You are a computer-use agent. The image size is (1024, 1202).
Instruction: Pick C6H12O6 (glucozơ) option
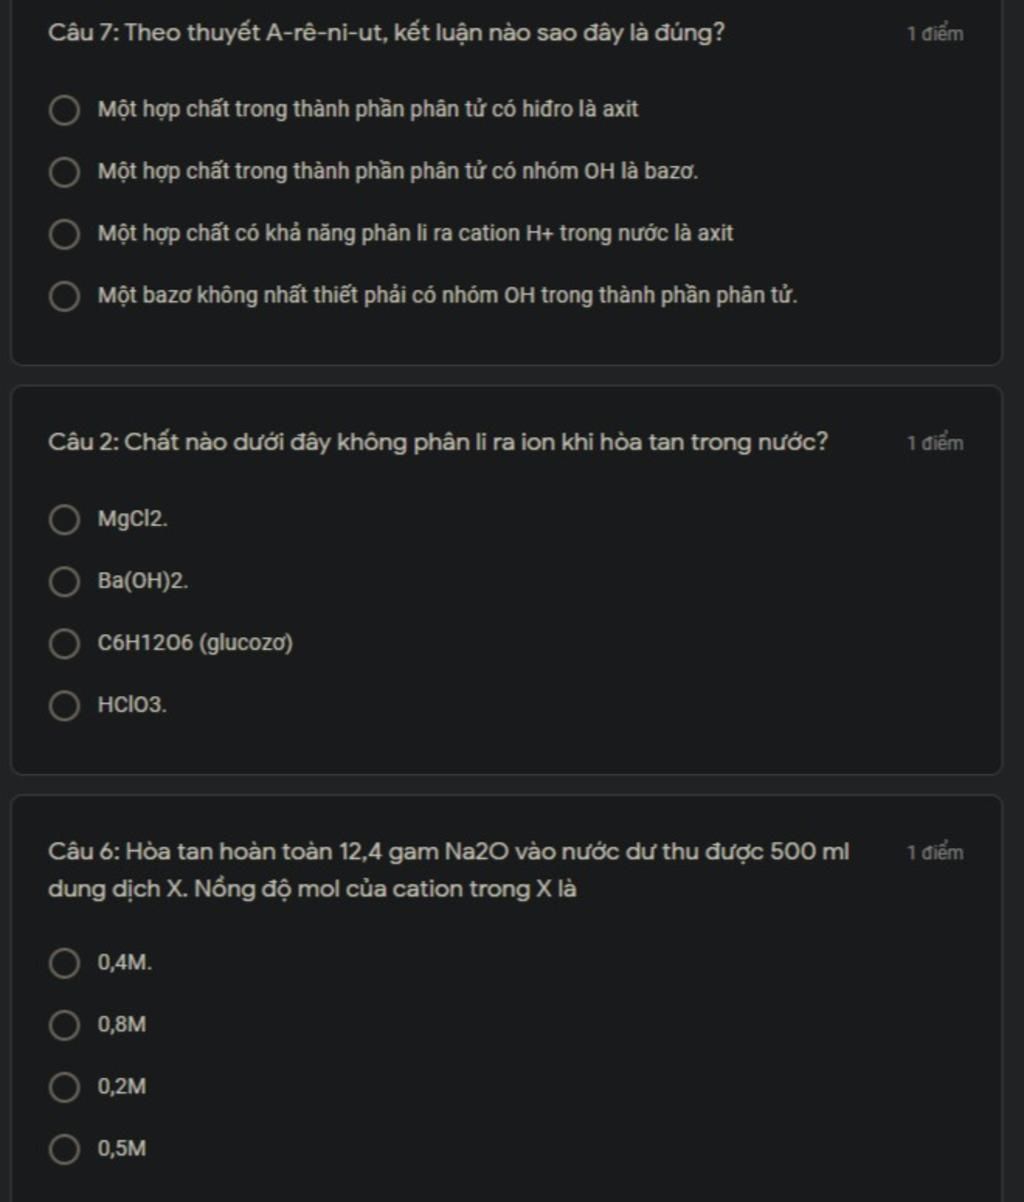pyautogui.click(x=64, y=644)
